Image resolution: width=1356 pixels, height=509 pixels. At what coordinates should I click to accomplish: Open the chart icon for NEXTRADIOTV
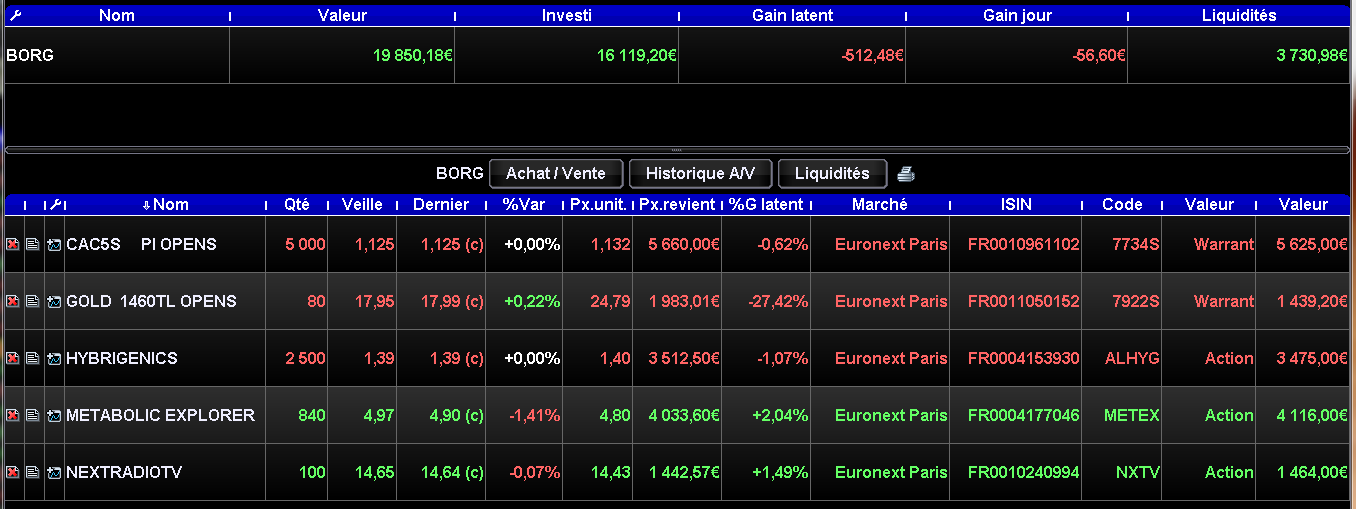tap(54, 473)
